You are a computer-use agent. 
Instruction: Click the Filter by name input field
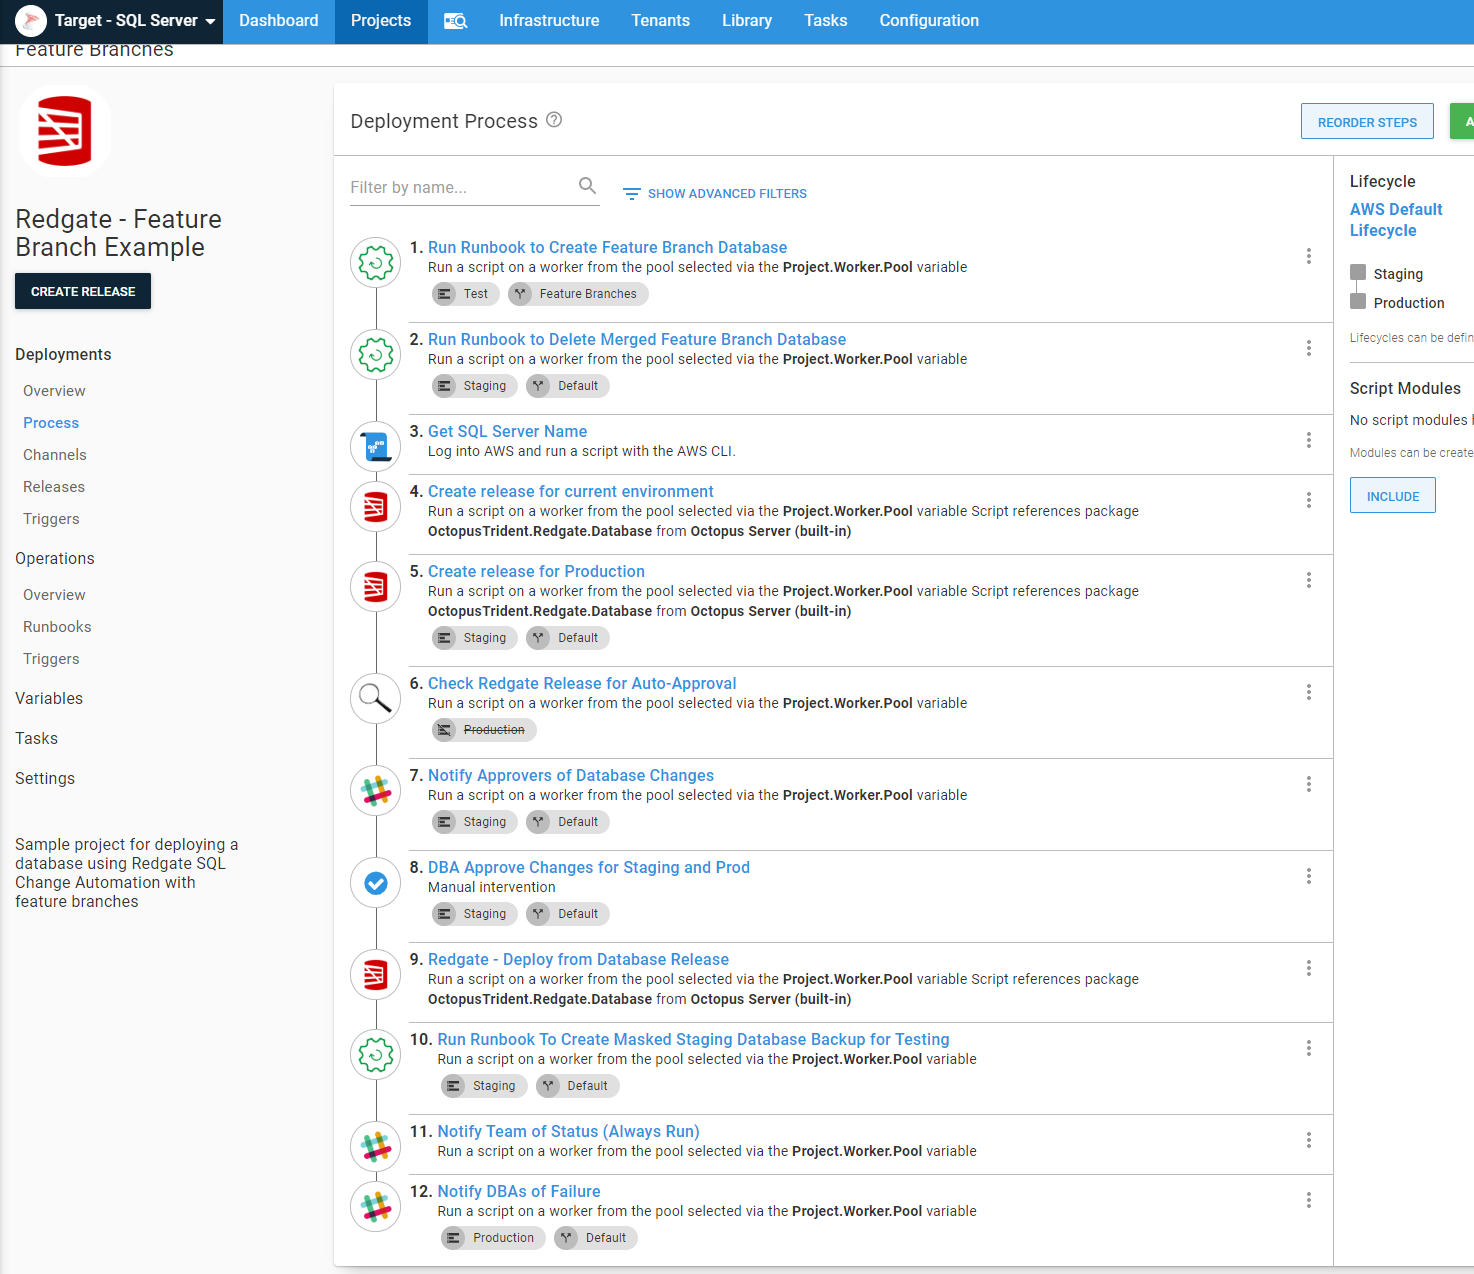(460, 187)
